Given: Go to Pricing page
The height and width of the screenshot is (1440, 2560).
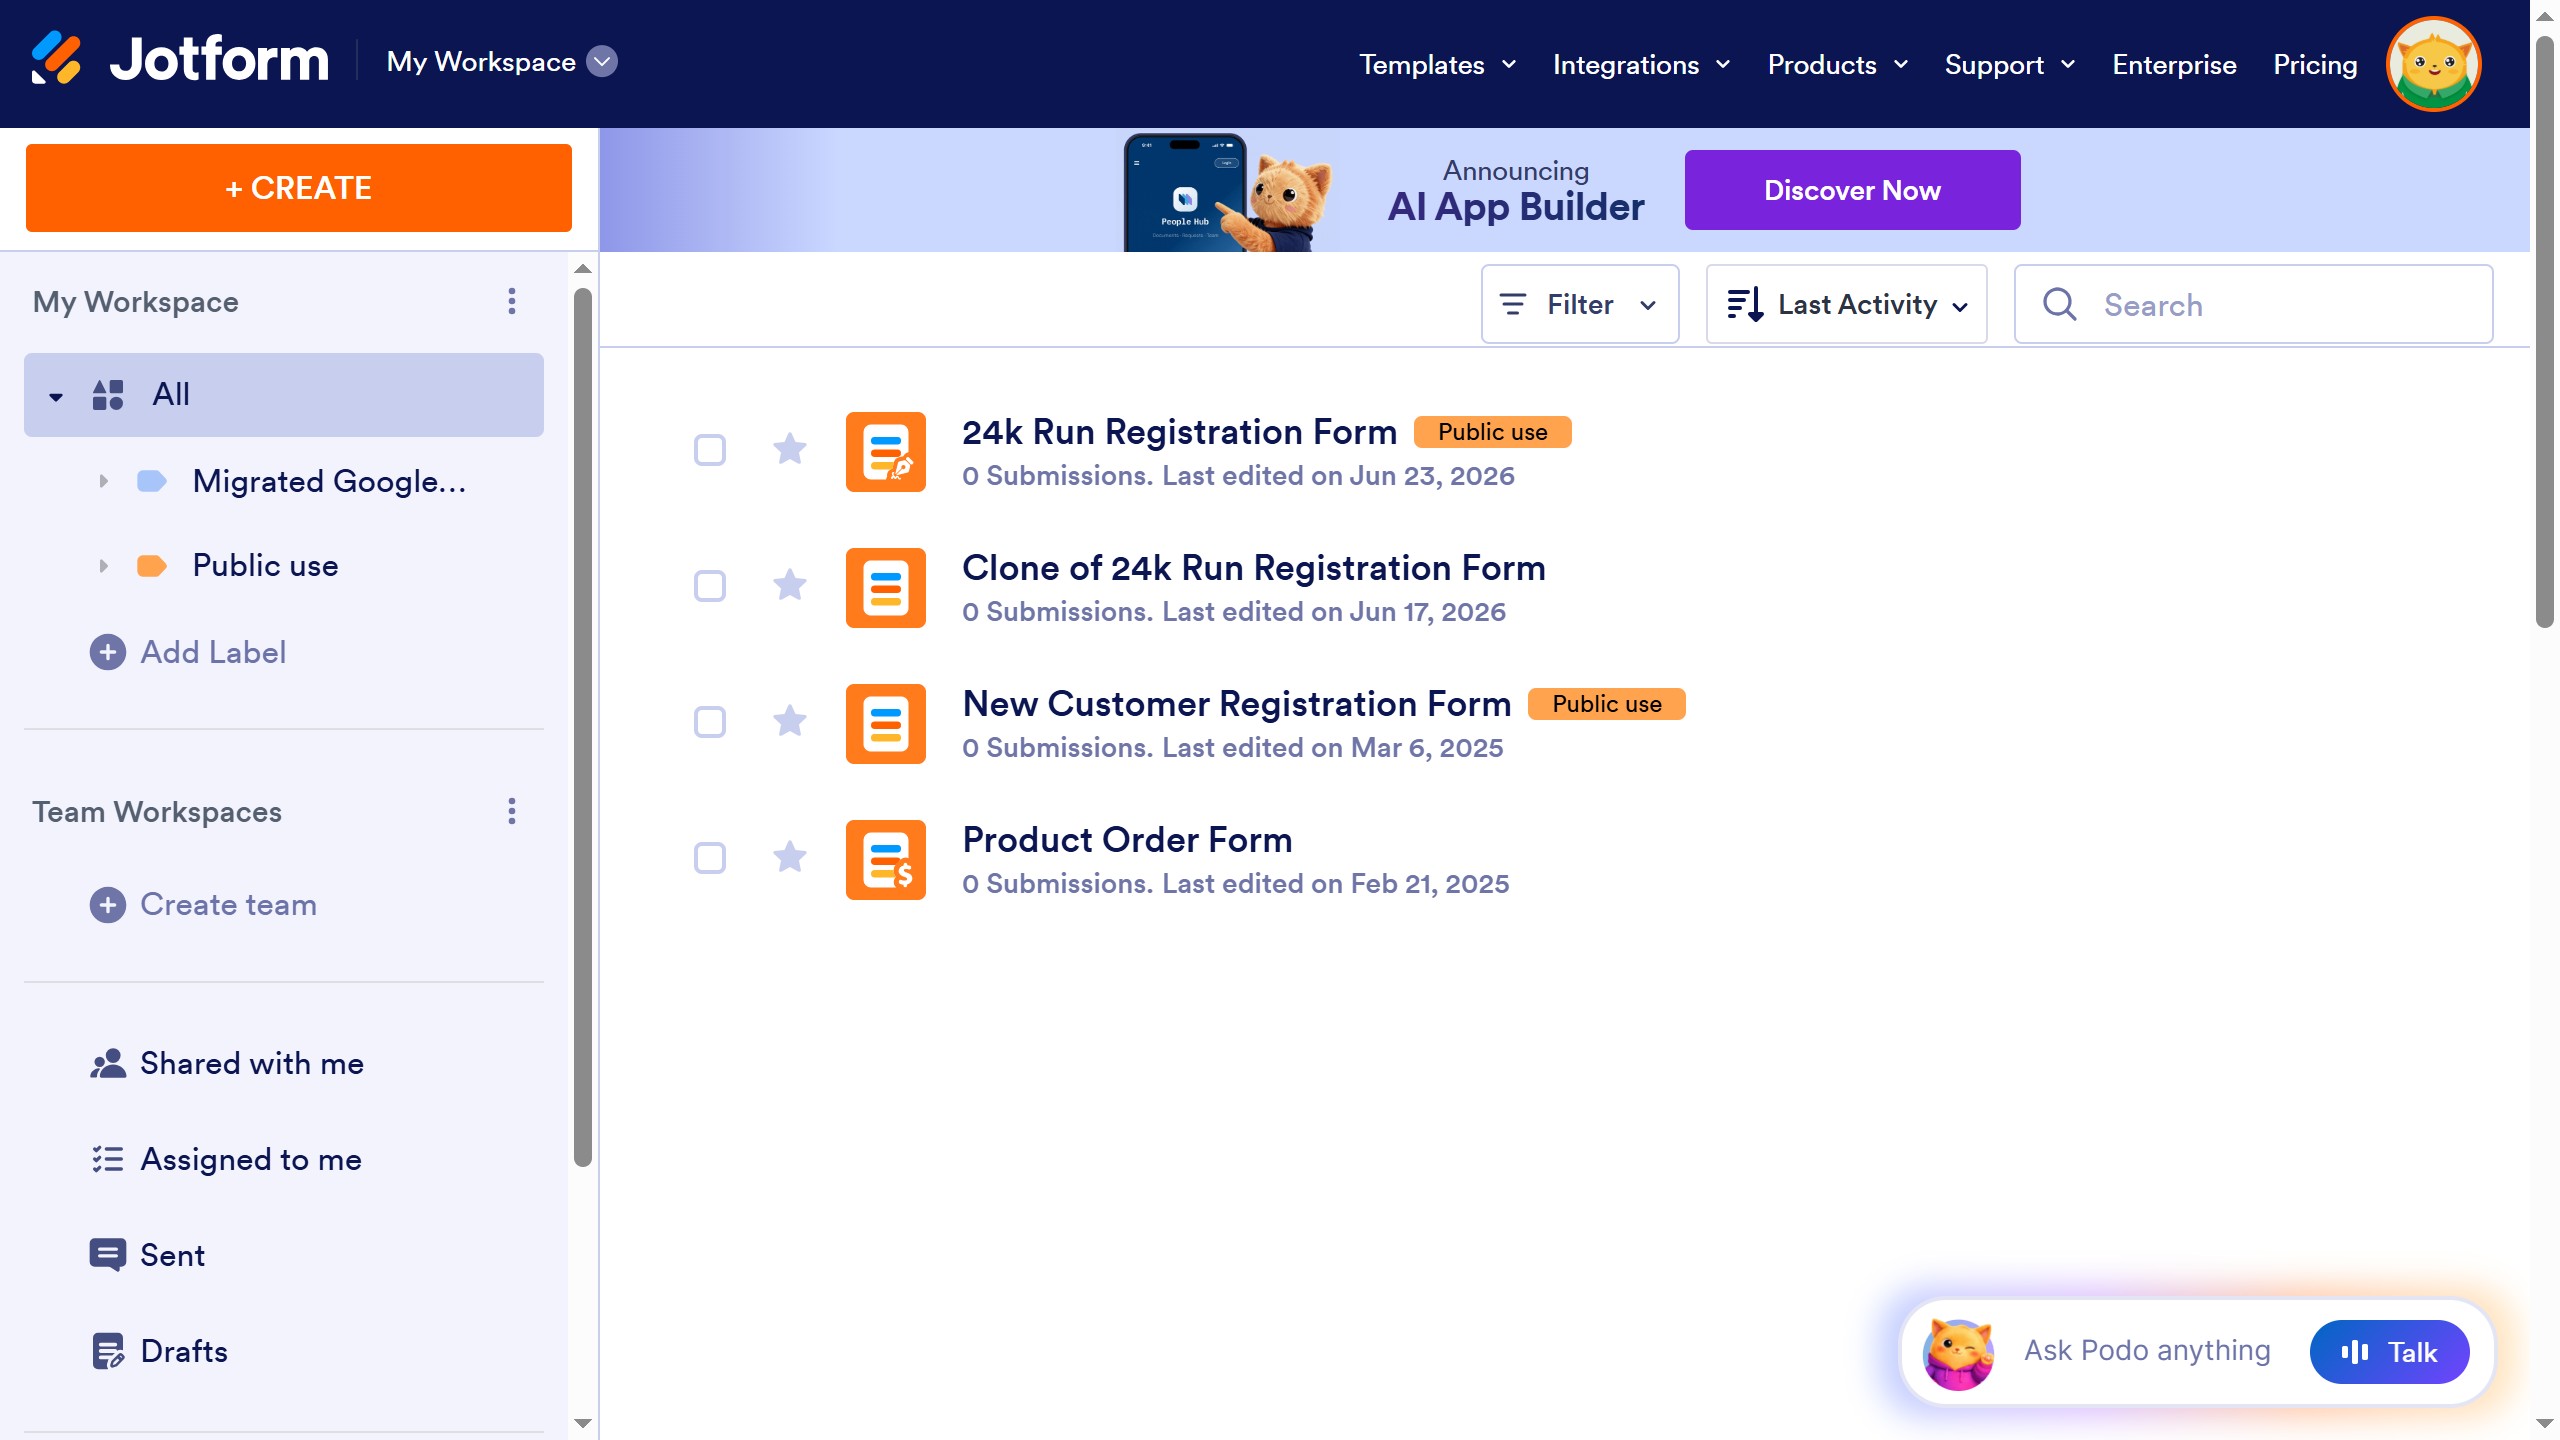Looking at the screenshot, I should (2315, 65).
